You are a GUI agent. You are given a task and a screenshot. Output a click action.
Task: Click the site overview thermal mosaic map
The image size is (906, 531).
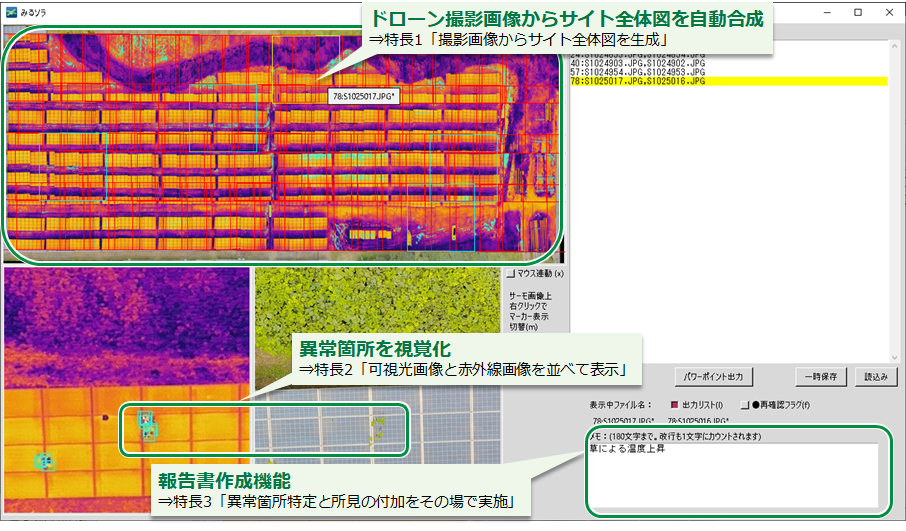pos(284,143)
